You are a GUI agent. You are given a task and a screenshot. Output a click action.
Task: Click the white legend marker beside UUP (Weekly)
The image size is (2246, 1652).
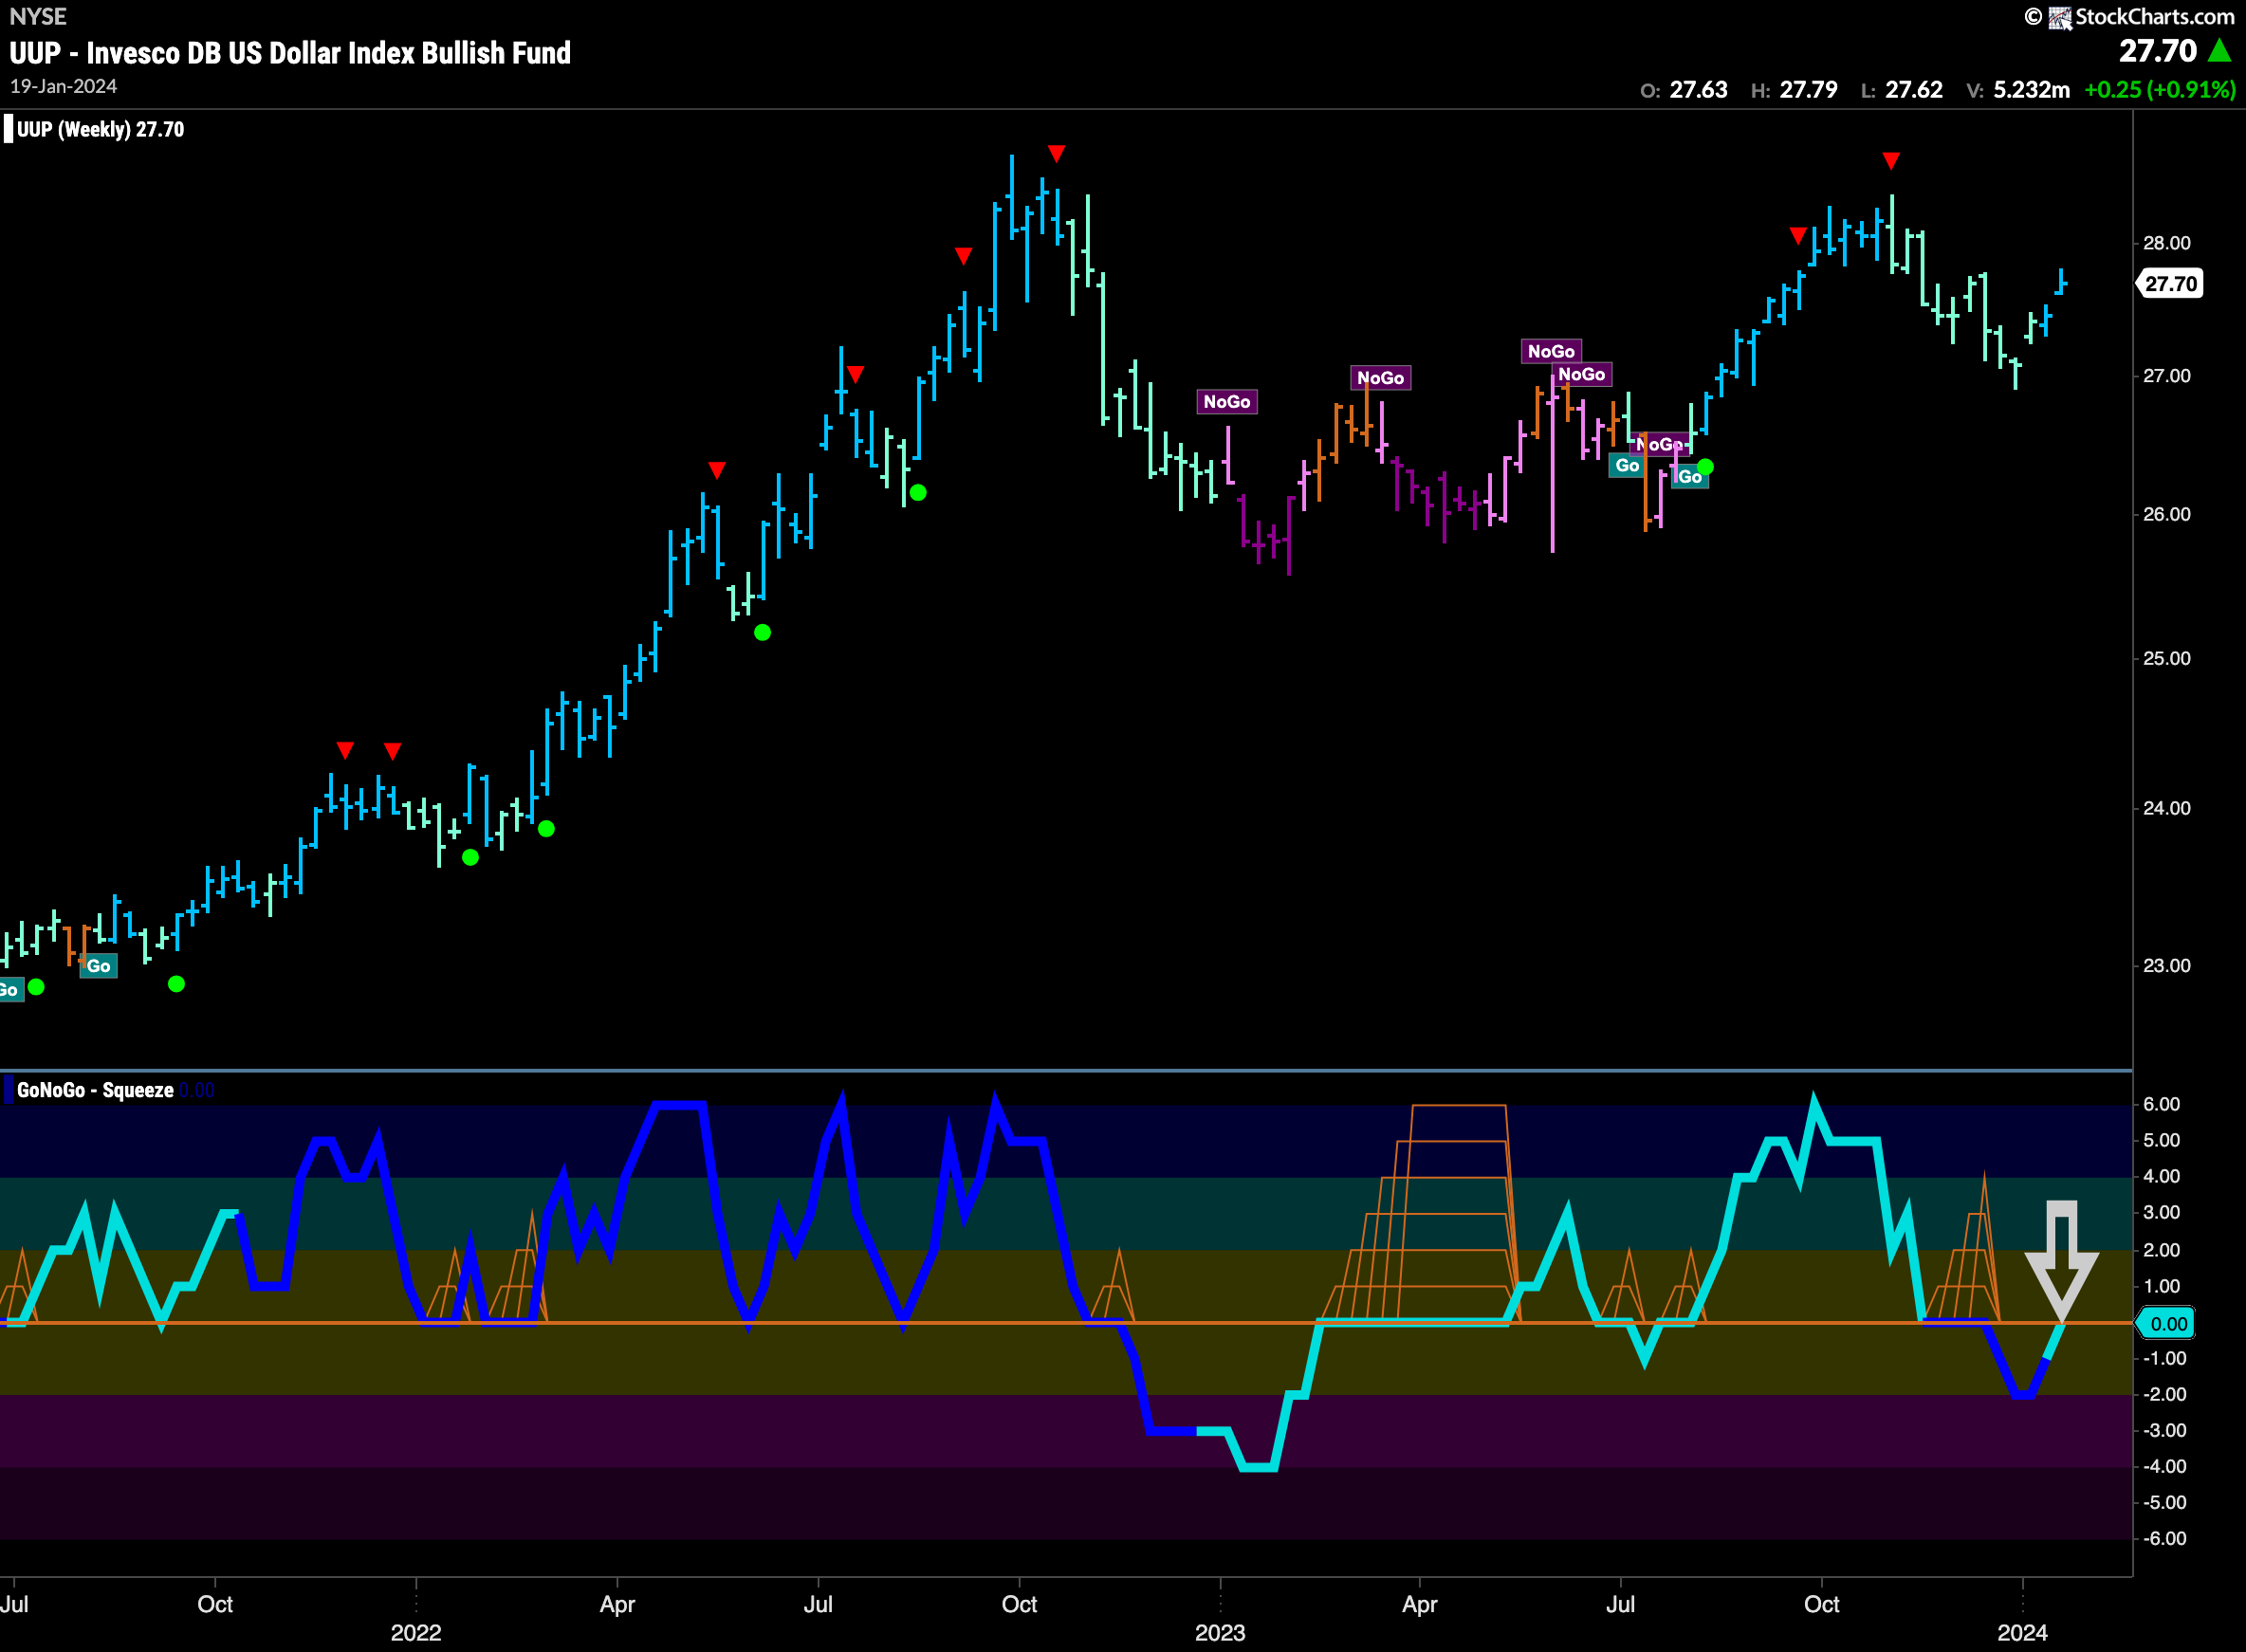click(x=8, y=129)
